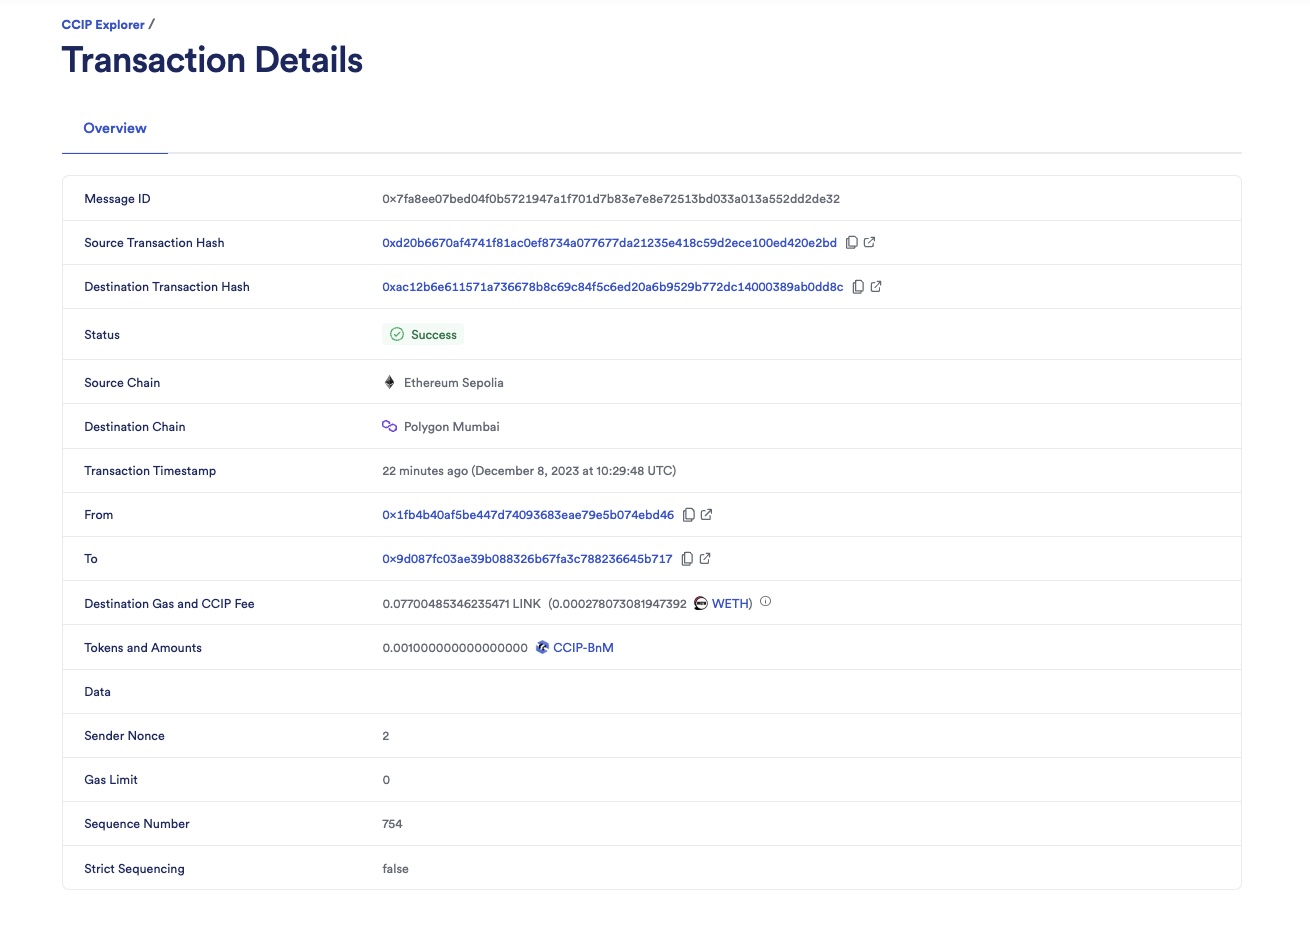Open From address external link icon
This screenshot has height=928, width=1310.
tap(707, 515)
